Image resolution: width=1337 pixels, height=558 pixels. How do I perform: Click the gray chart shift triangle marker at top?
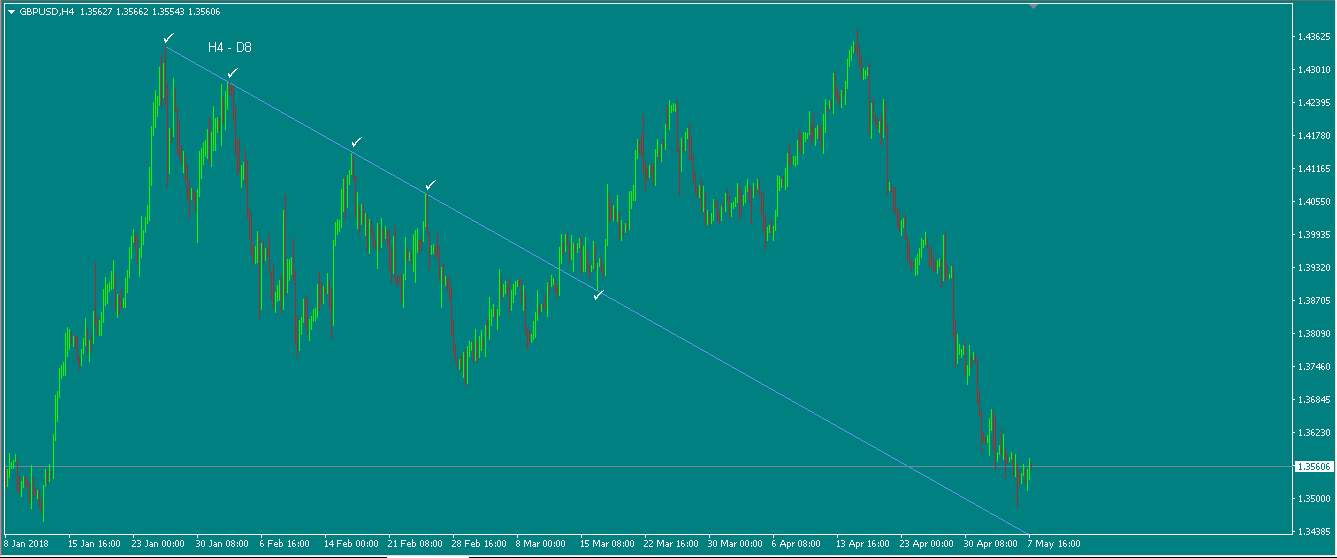[1034, 6]
